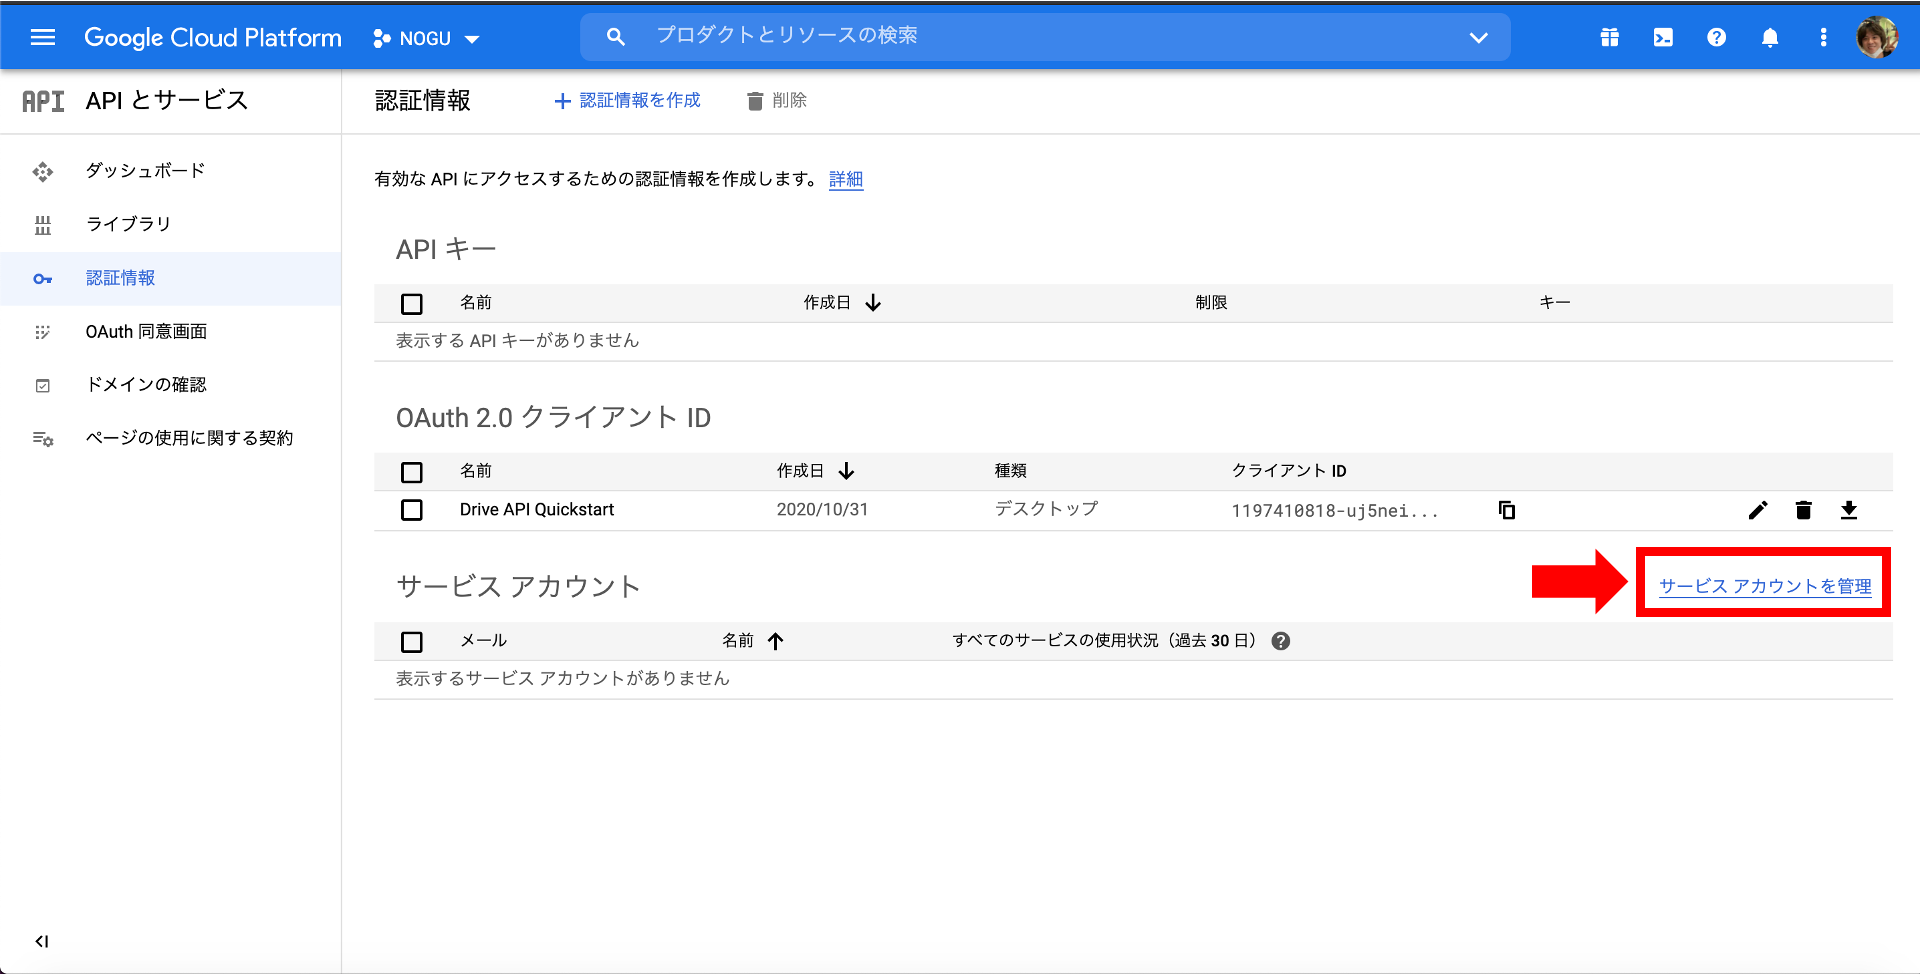Click the page usage agreement settings icon
This screenshot has width=1920, height=974.
43,439
